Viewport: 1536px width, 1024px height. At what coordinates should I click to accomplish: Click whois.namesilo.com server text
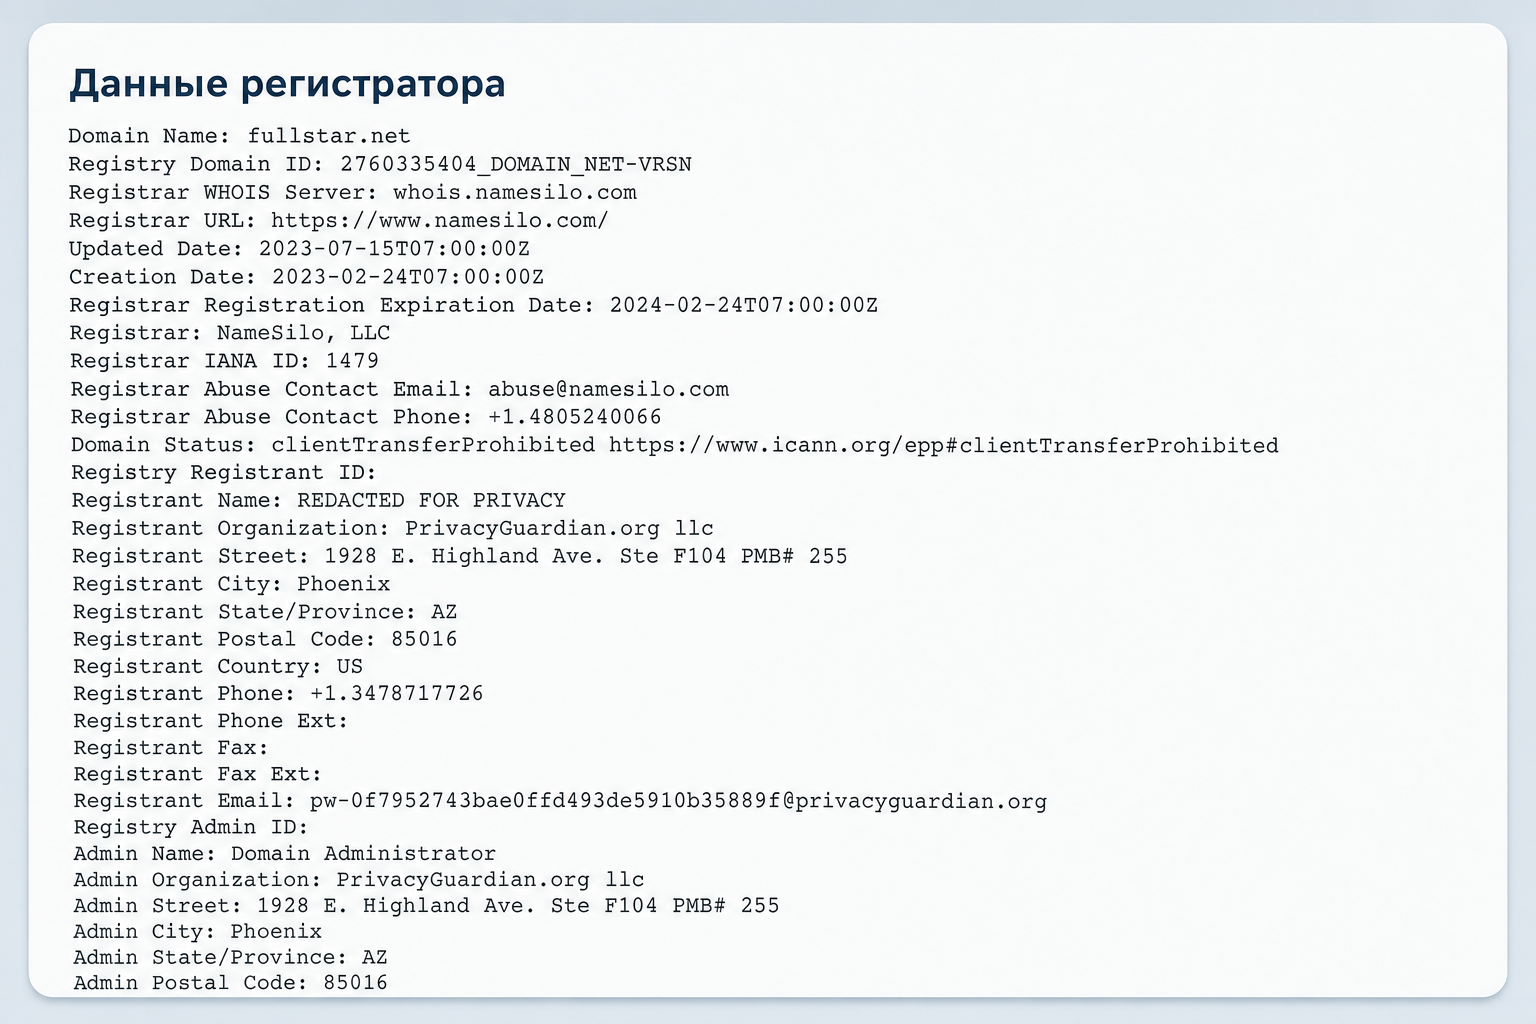515,192
